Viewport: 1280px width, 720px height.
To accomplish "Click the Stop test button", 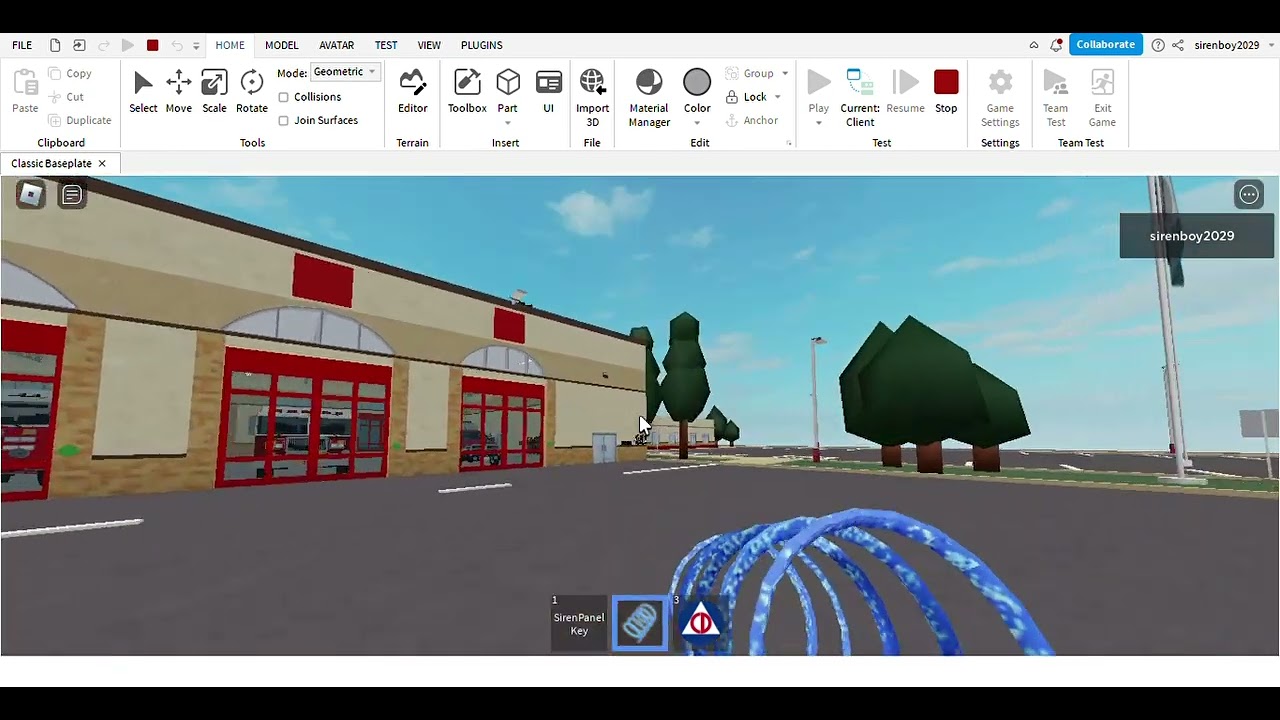I will (946, 91).
